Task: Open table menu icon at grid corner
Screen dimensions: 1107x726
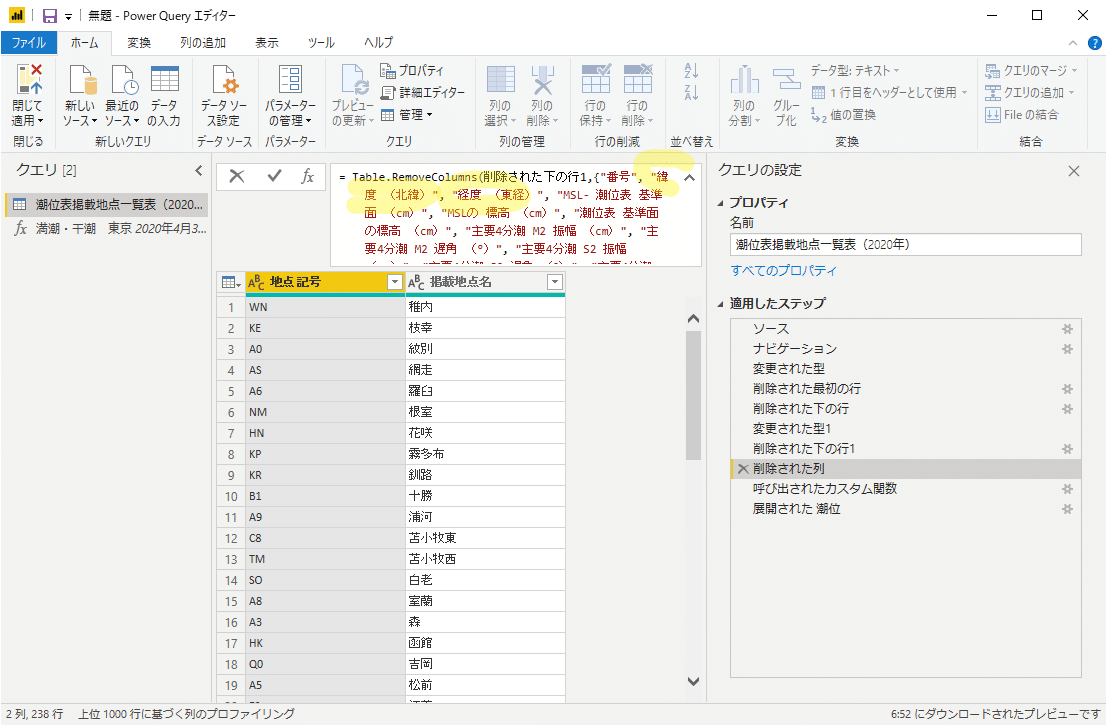Action: pyautogui.click(x=231, y=282)
